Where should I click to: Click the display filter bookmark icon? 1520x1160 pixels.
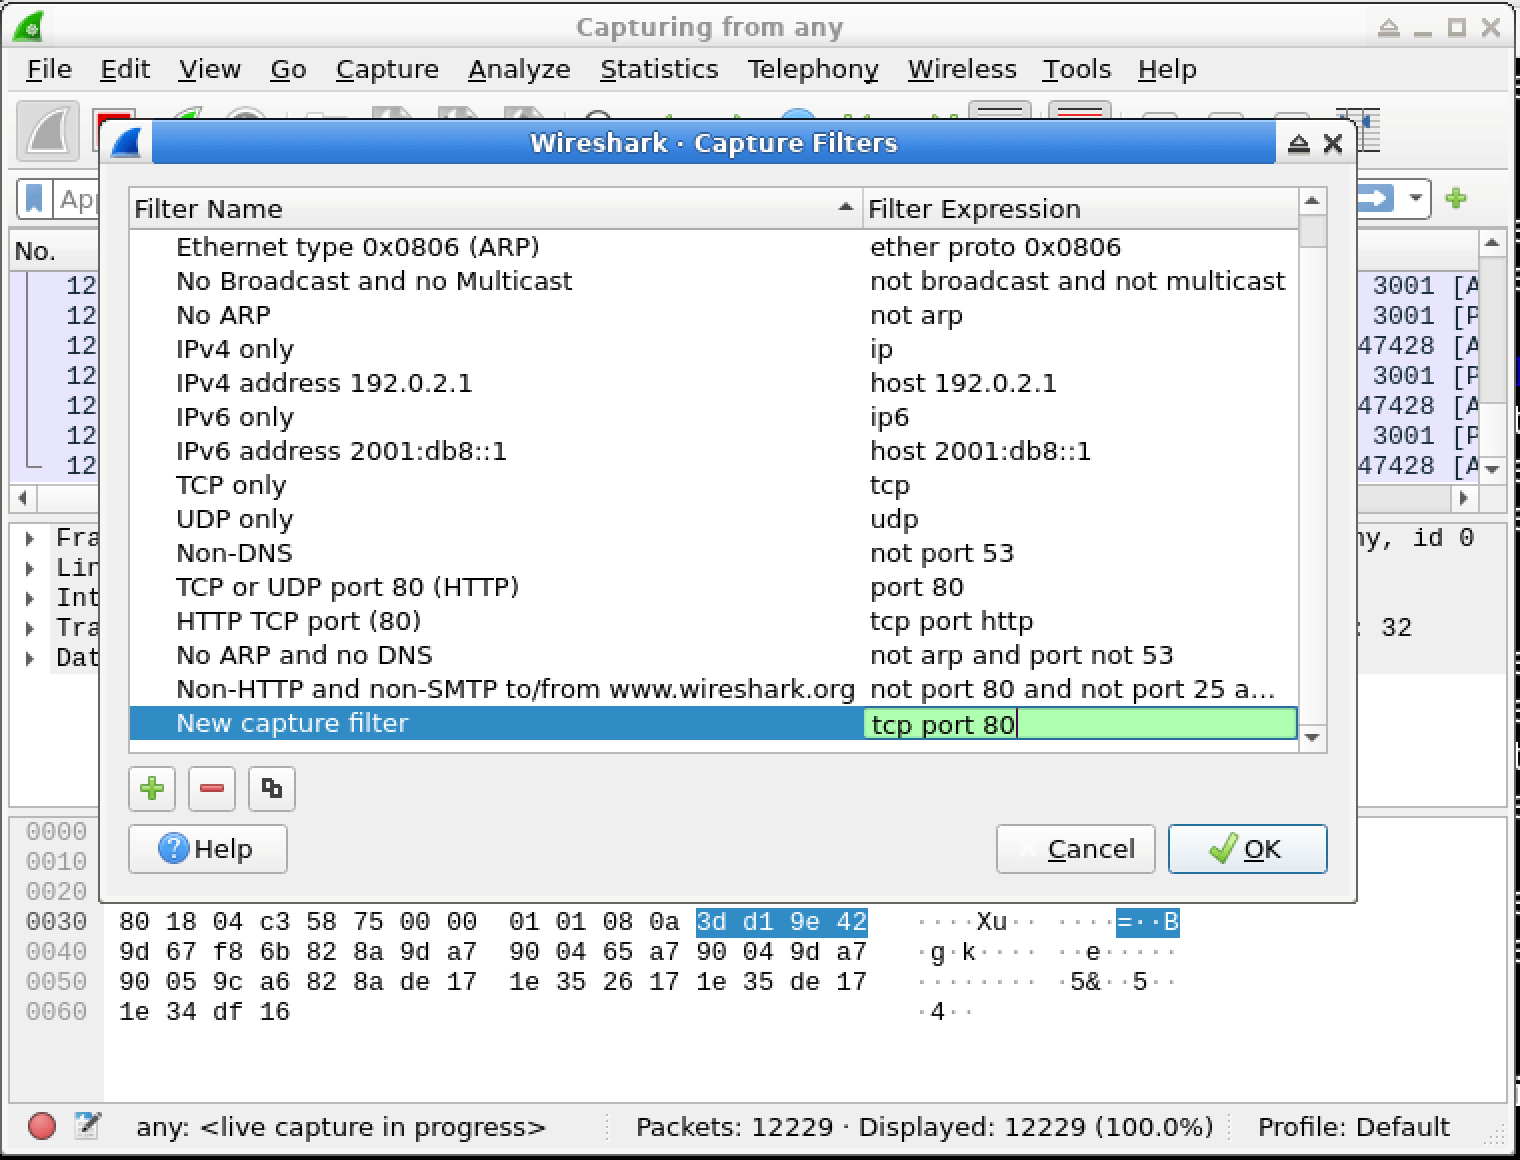(x=35, y=199)
